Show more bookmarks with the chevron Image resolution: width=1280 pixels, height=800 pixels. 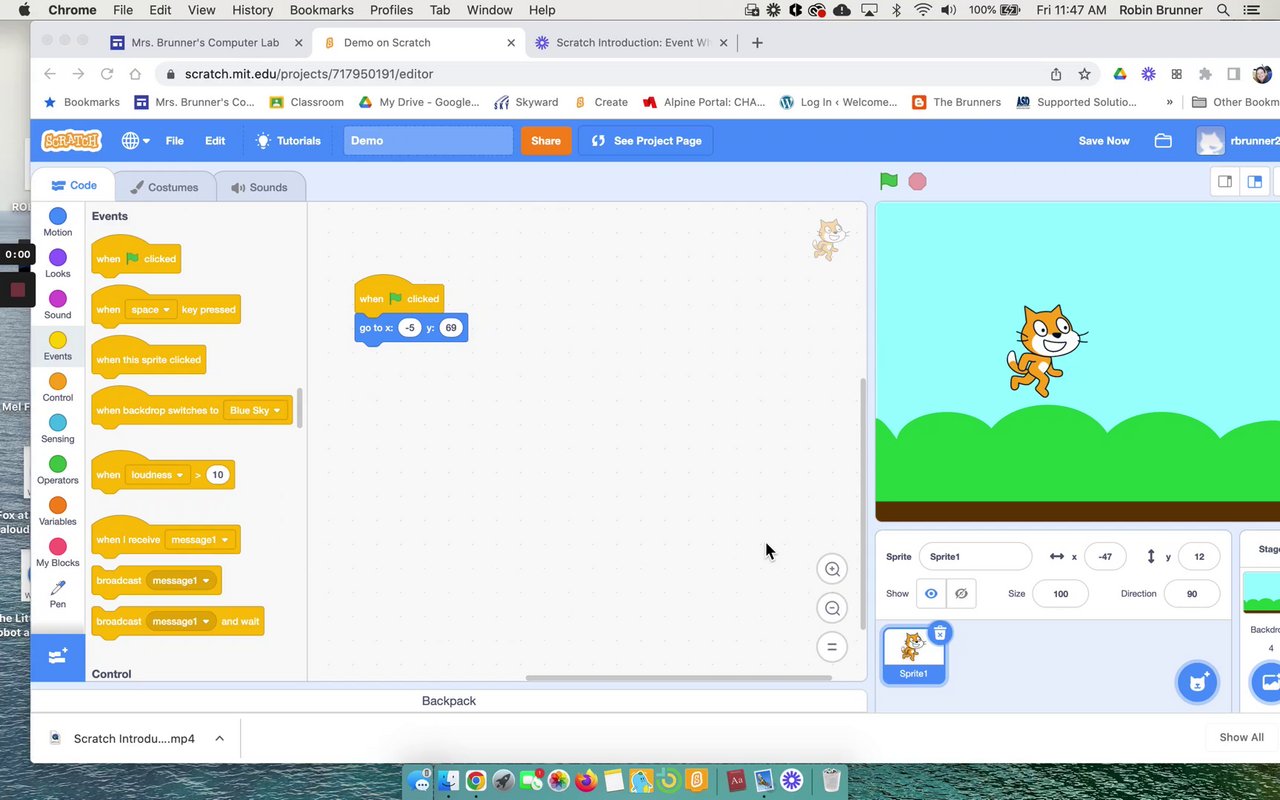click(1169, 102)
